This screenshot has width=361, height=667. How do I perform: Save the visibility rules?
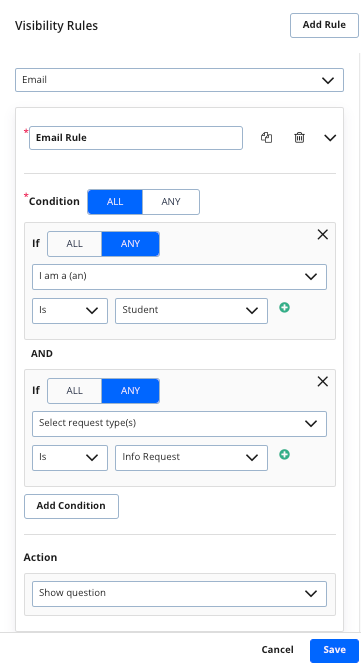coord(334,650)
